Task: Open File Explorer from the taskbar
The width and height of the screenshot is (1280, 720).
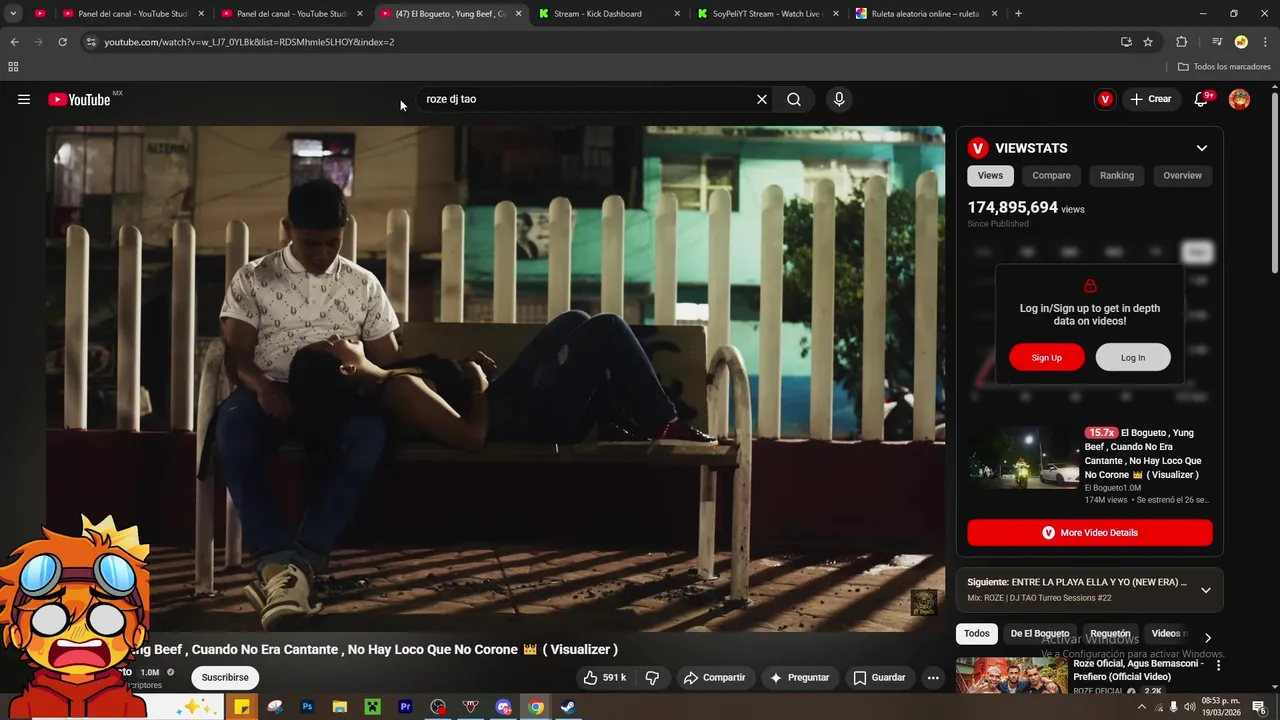Action: (340, 707)
